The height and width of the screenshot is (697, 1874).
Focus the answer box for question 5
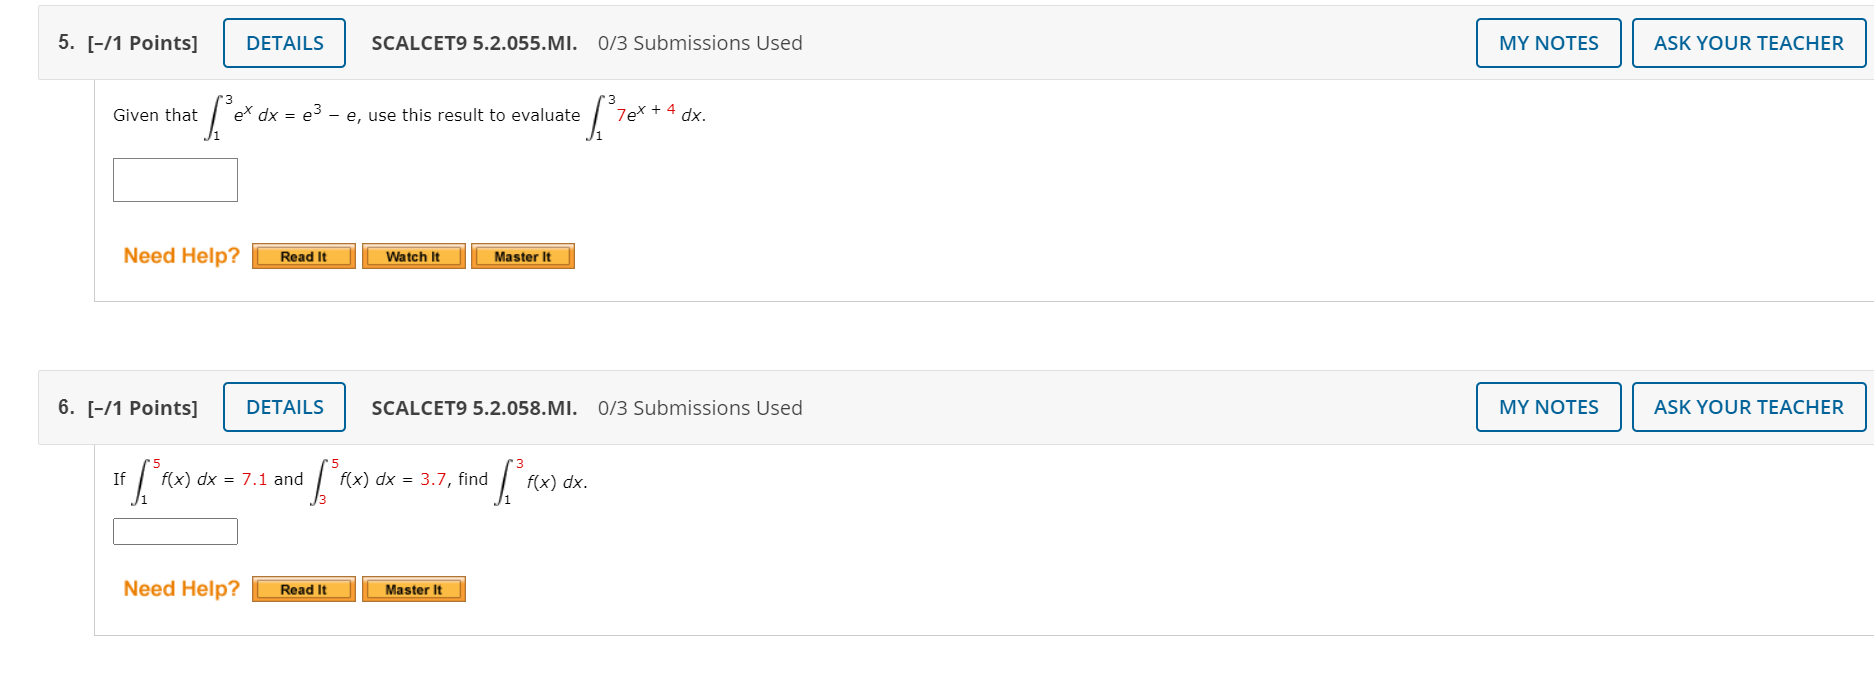coord(175,180)
